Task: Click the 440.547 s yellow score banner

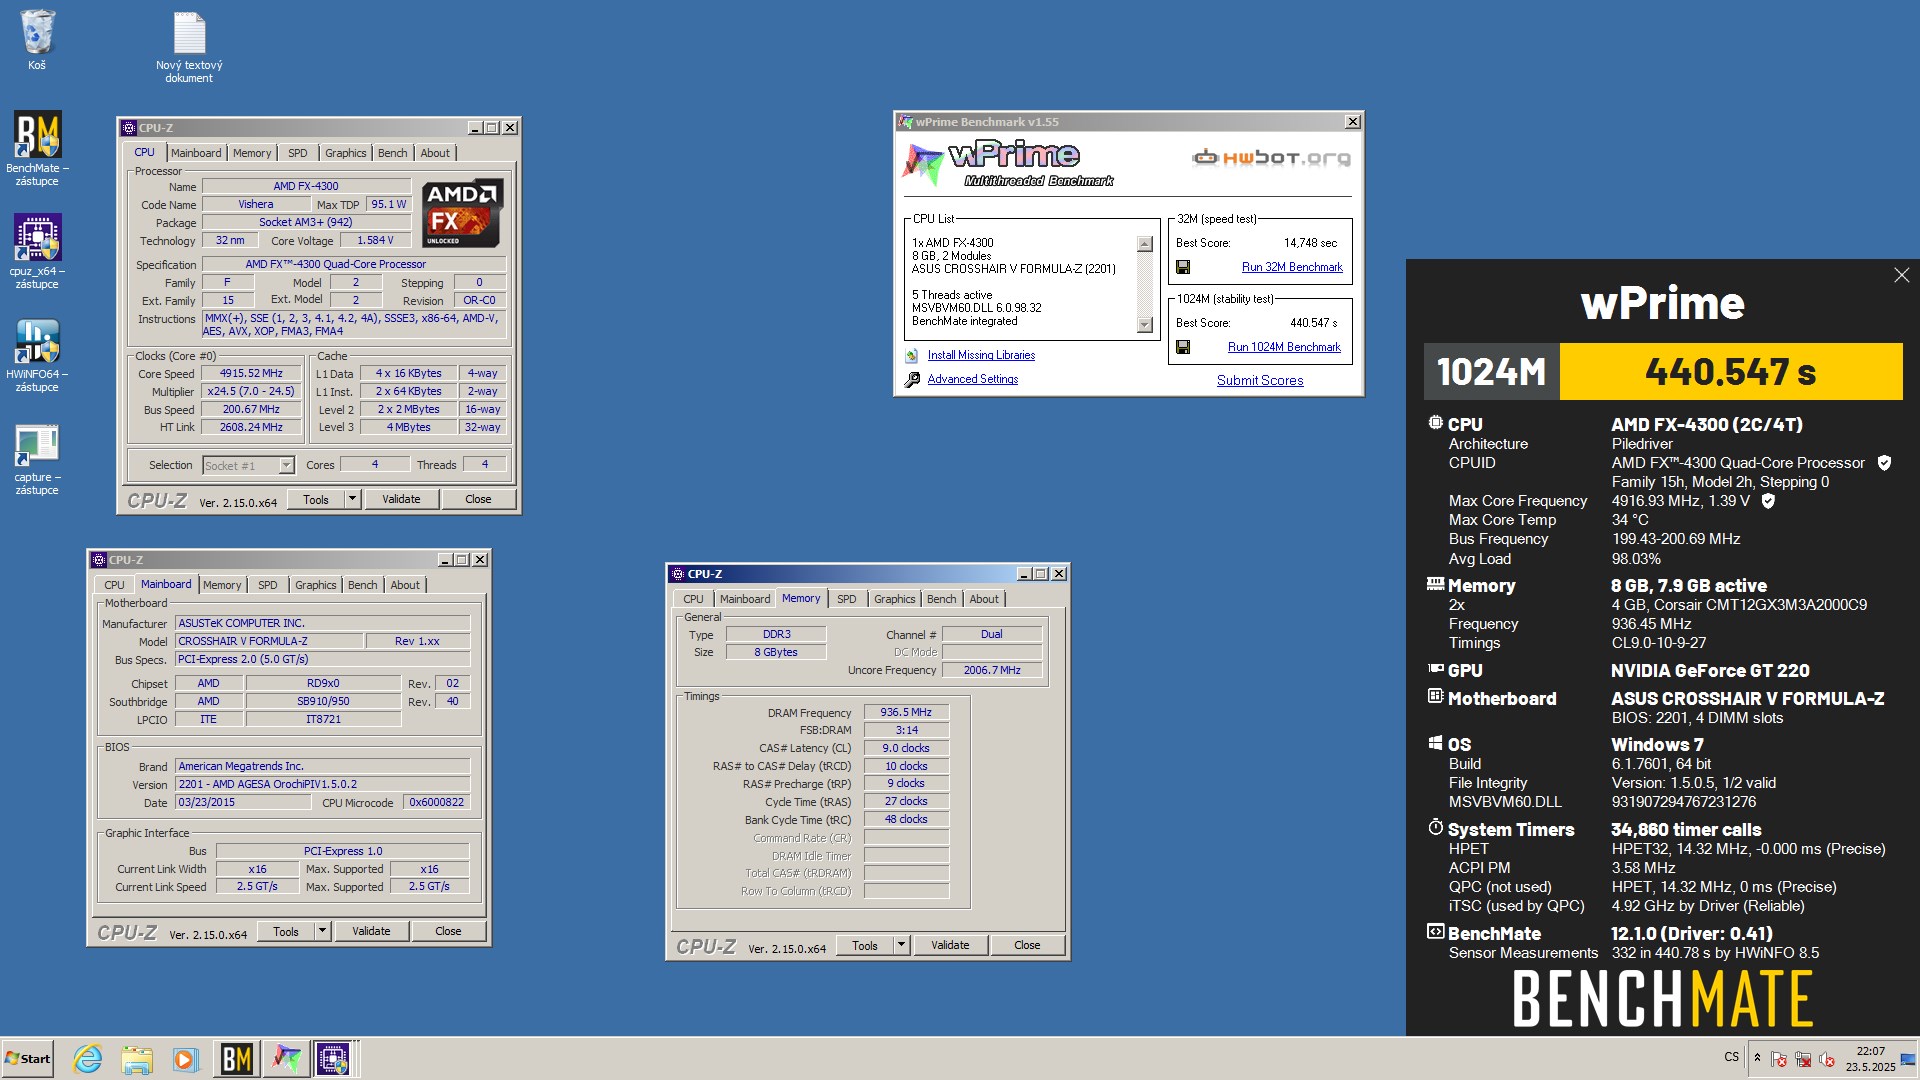Action: point(1731,372)
